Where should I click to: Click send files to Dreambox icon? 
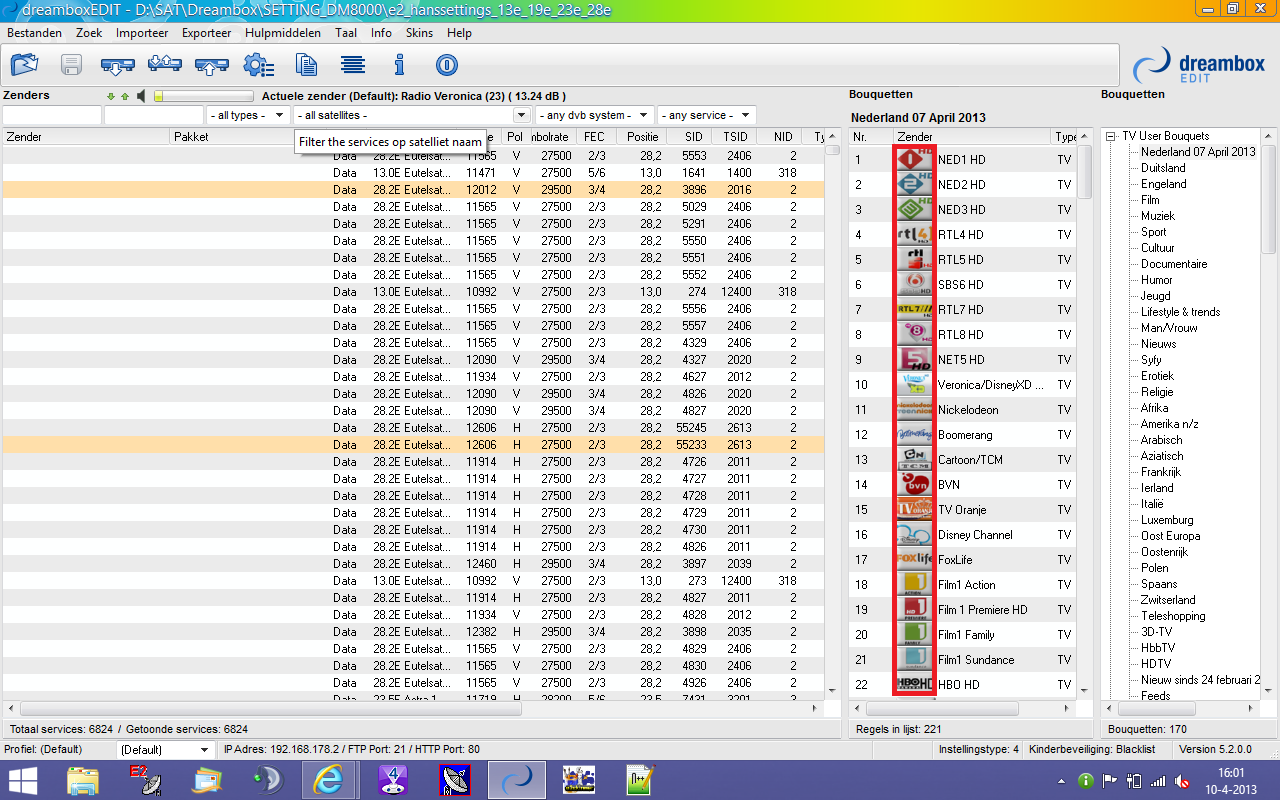coord(211,66)
